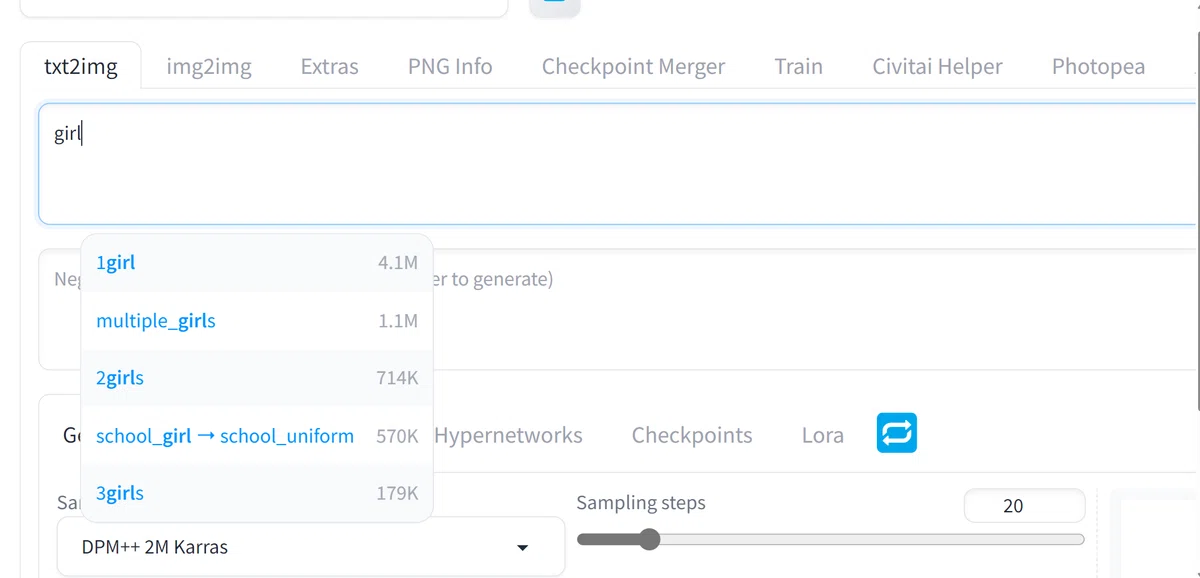The height and width of the screenshot is (578, 1200).
Task: Click the blue refresh extra networks icon
Action: pyautogui.click(x=897, y=433)
